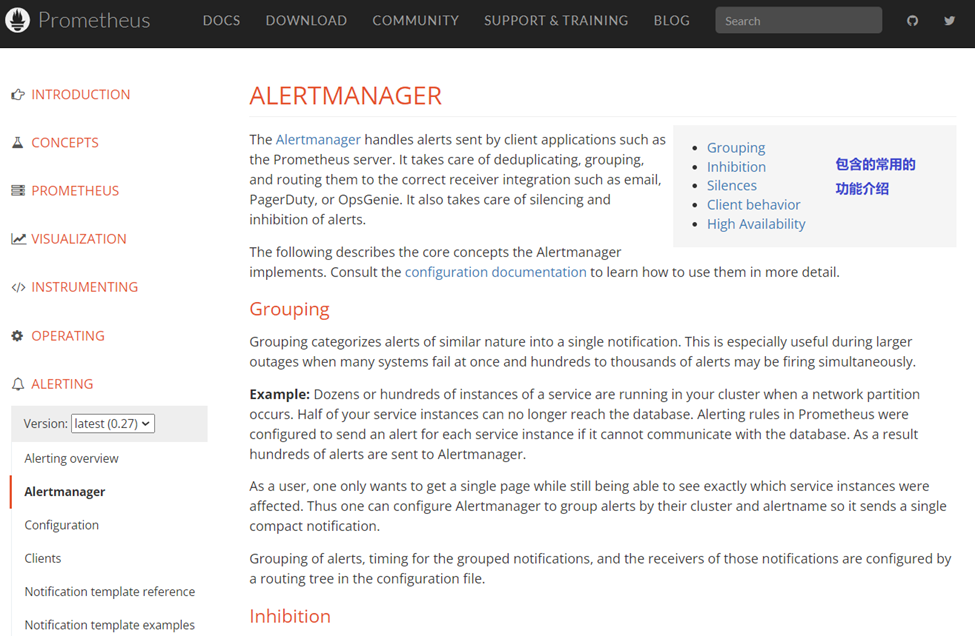Click the Inhibition section heading
This screenshot has width=975, height=636.
290,616
